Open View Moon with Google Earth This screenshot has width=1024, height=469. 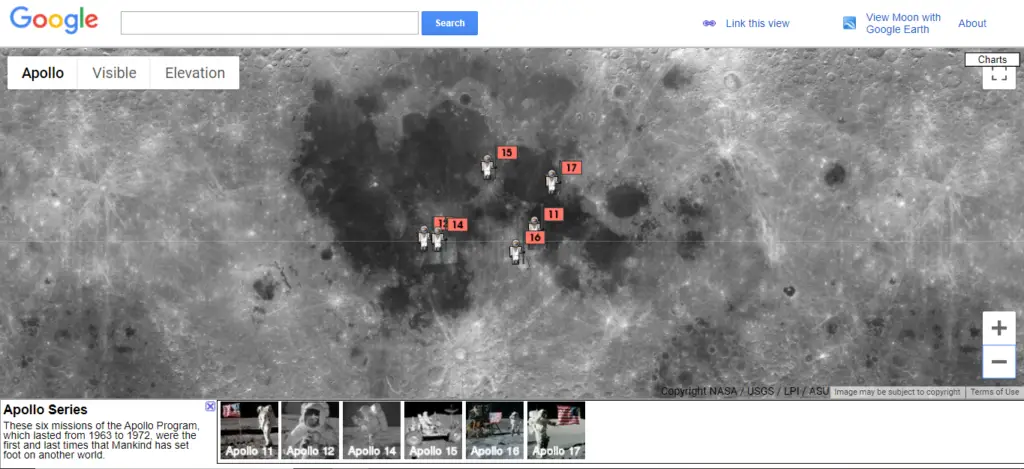tap(903, 24)
